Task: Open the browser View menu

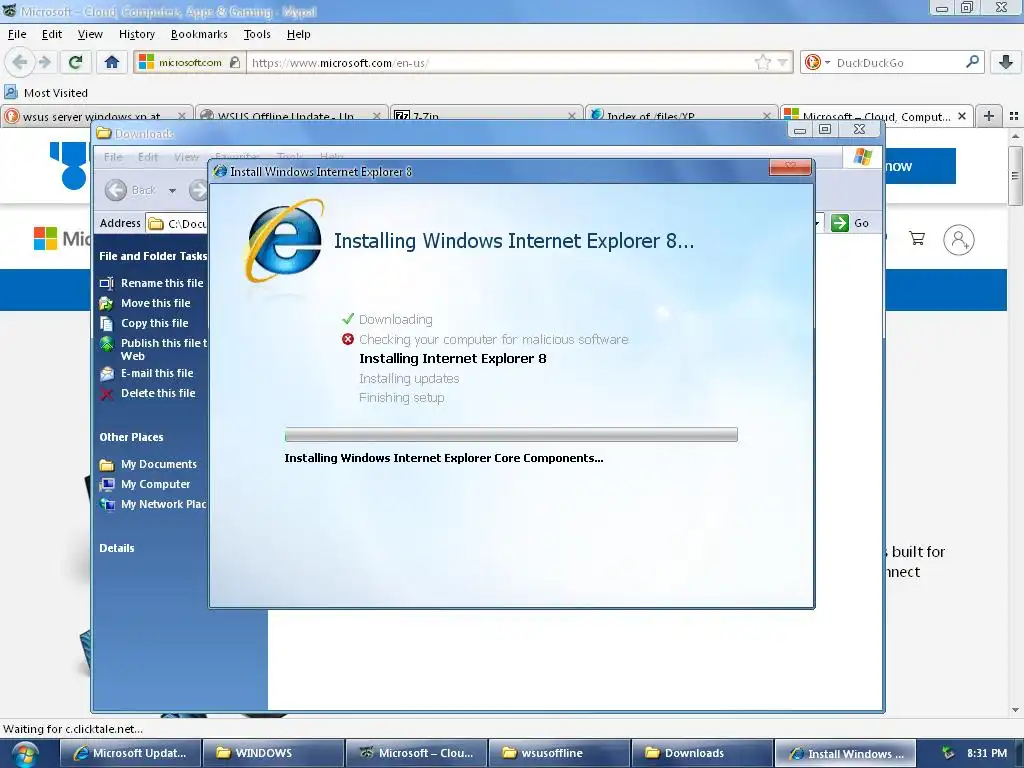Action: pos(90,34)
